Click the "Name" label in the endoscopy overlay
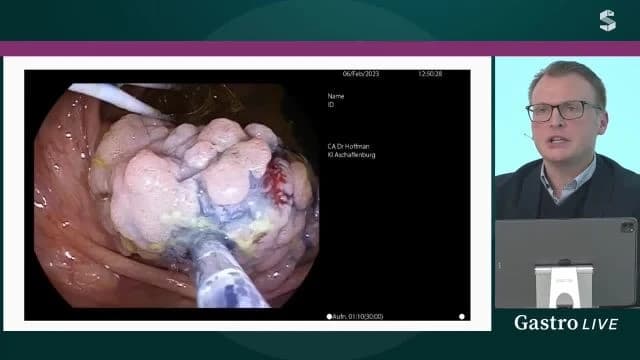Viewport: 640px width, 360px height. (x=336, y=96)
